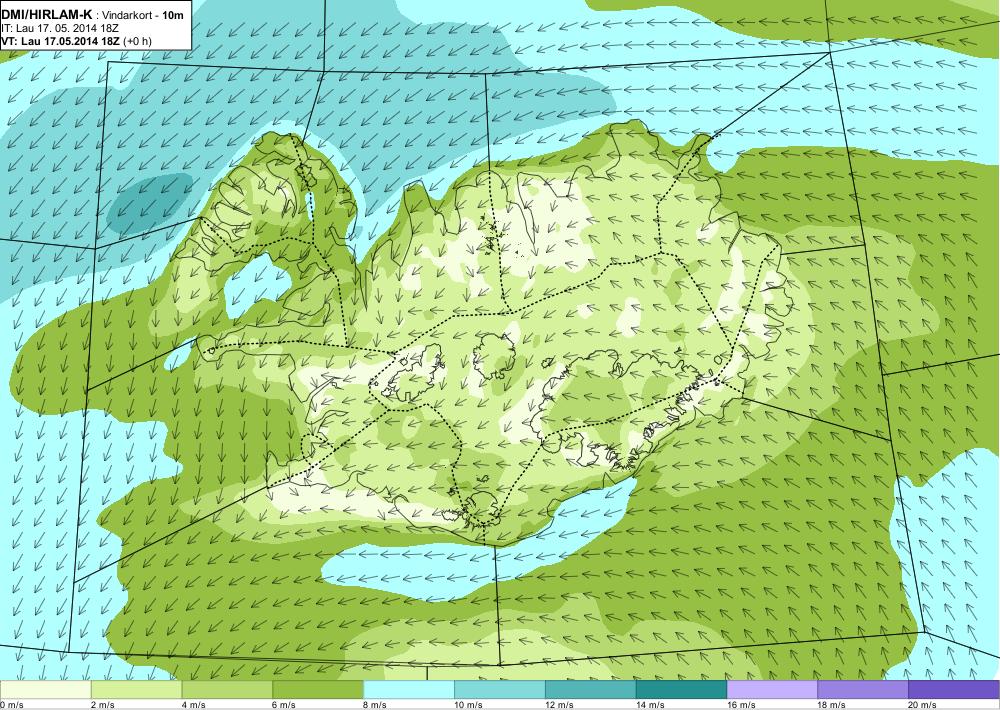Select the purple 18–20 m/s legend swatch

click(x=863, y=690)
